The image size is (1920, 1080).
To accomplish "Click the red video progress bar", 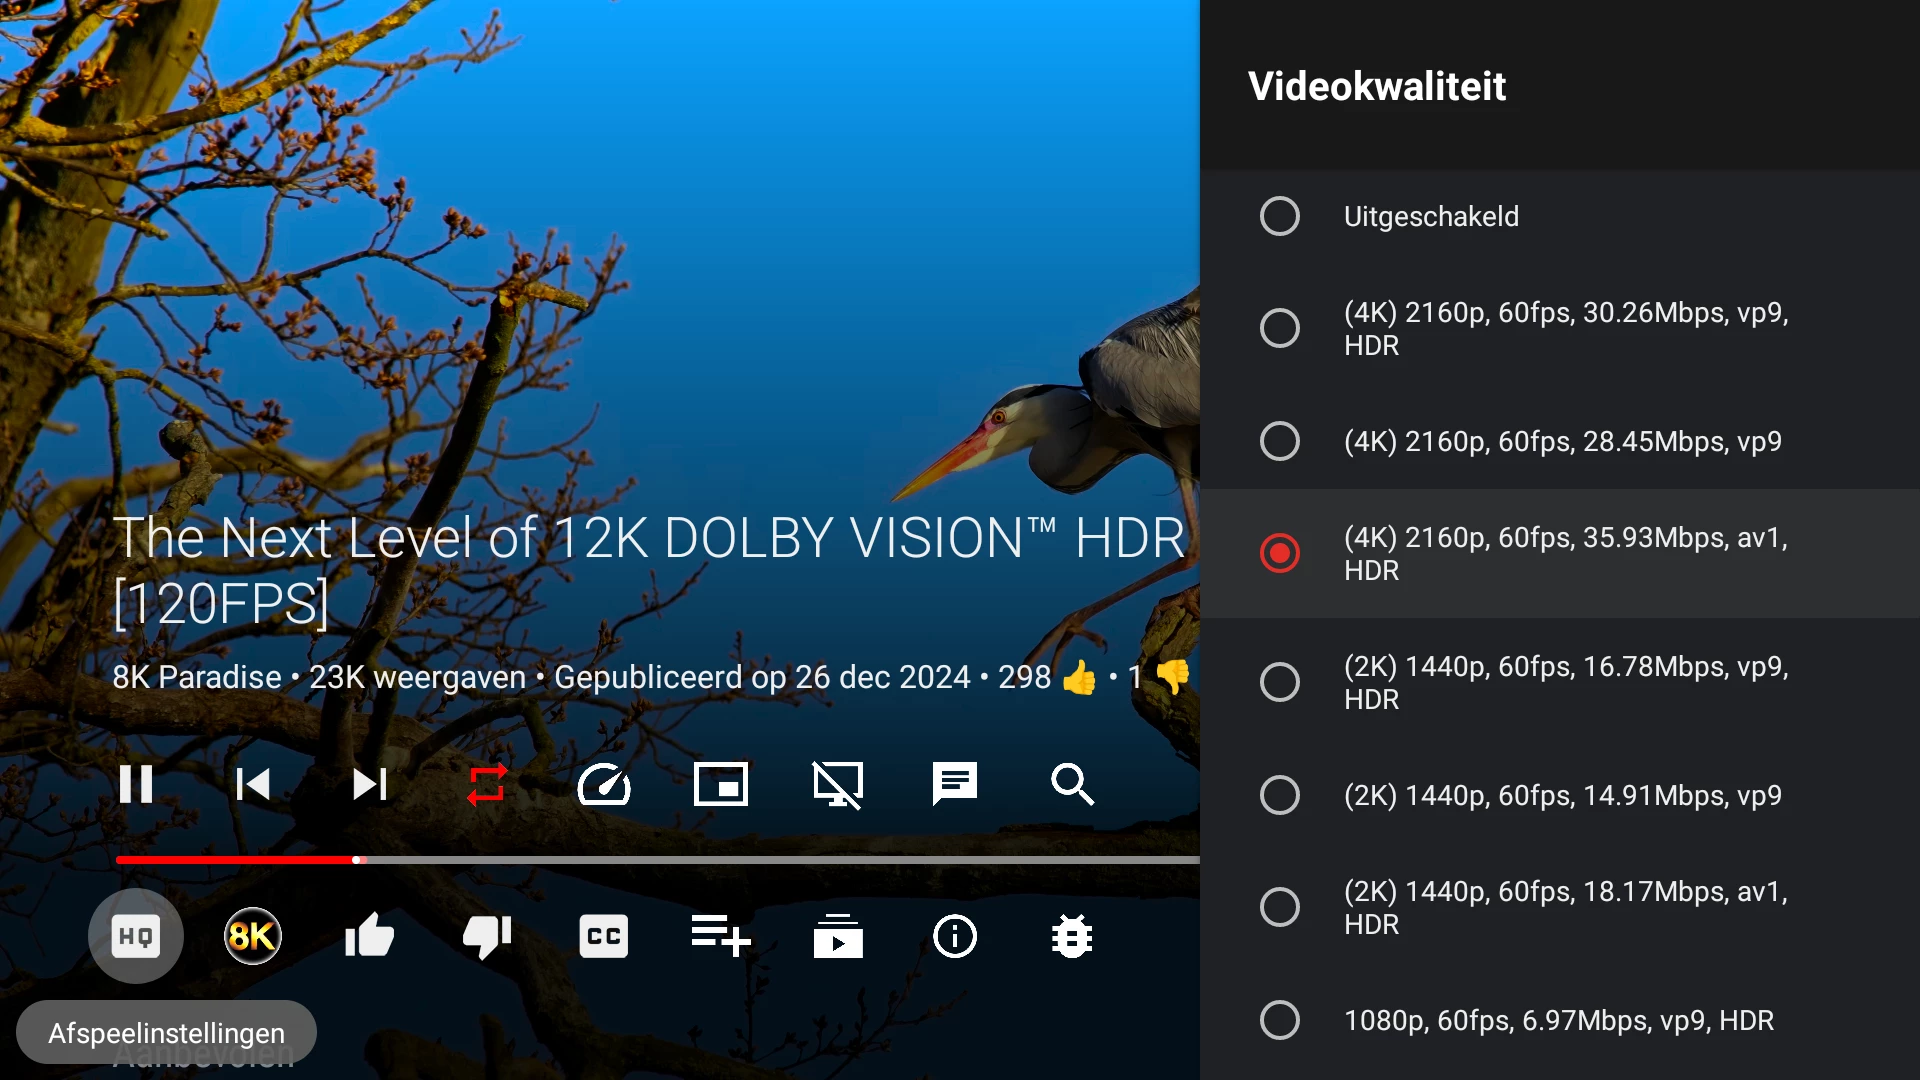I will pyautogui.click(x=236, y=860).
